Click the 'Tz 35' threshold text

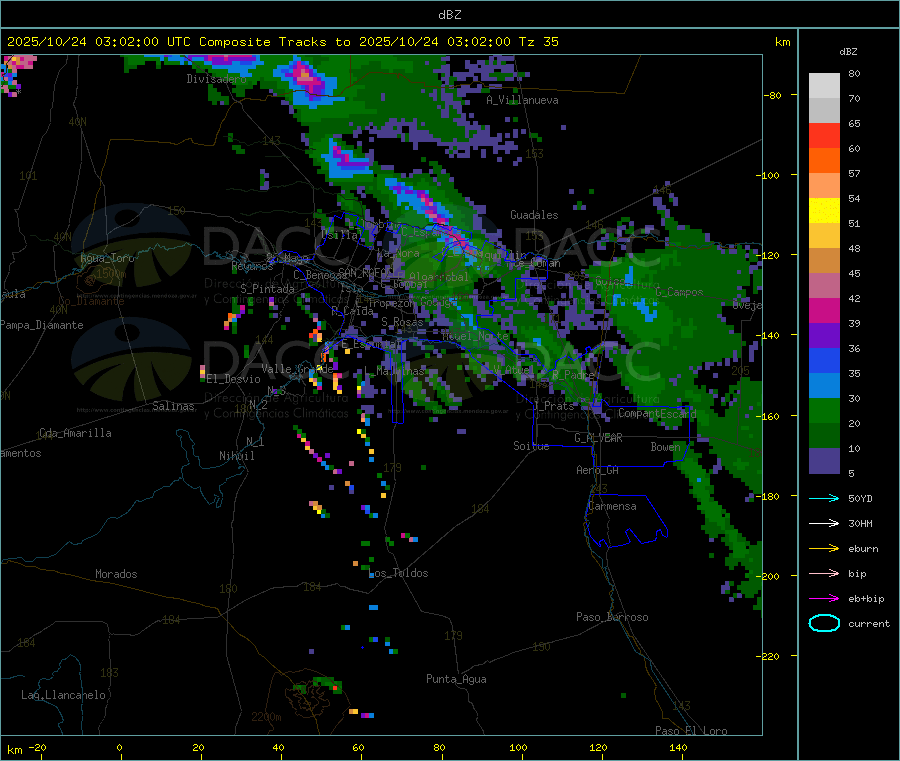(x=538, y=42)
